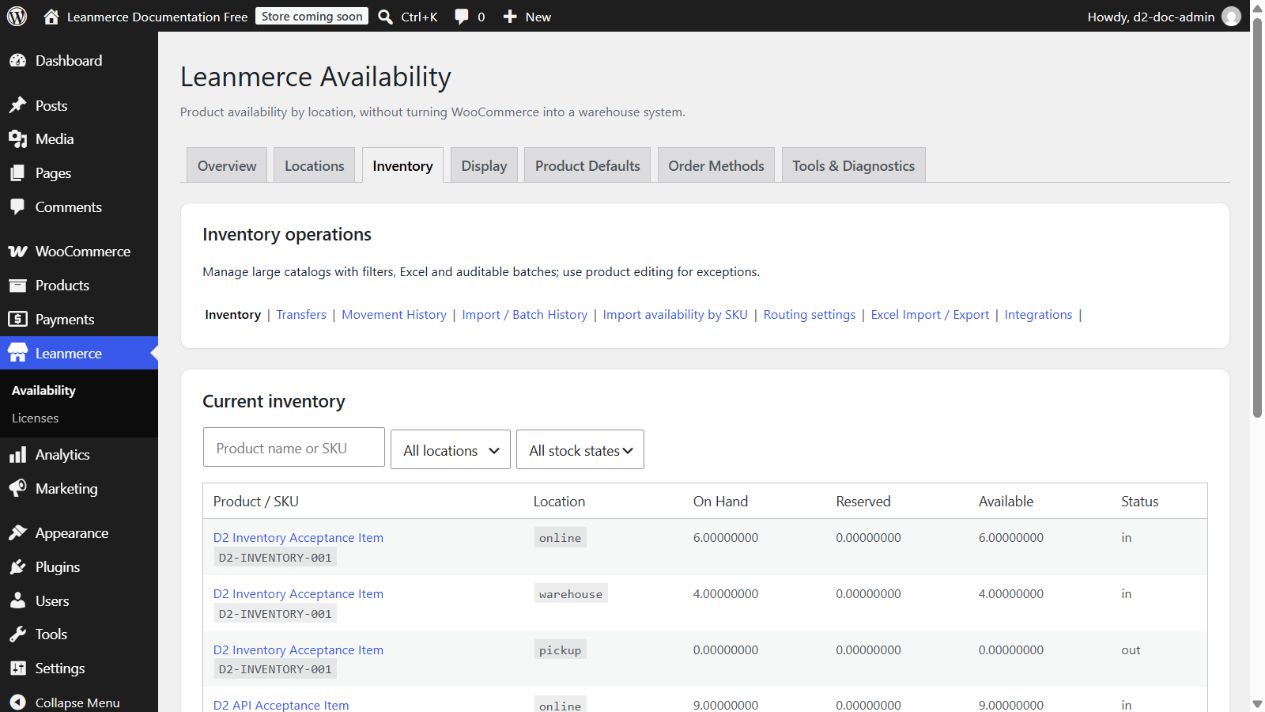Click the Ctrl+K search shortcut label
The height and width of the screenshot is (712, 1265).
coord(419,17)
